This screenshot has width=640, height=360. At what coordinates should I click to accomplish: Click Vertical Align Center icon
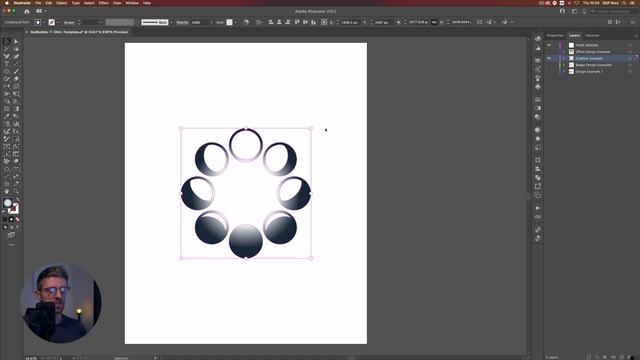[x=305, y=22]
